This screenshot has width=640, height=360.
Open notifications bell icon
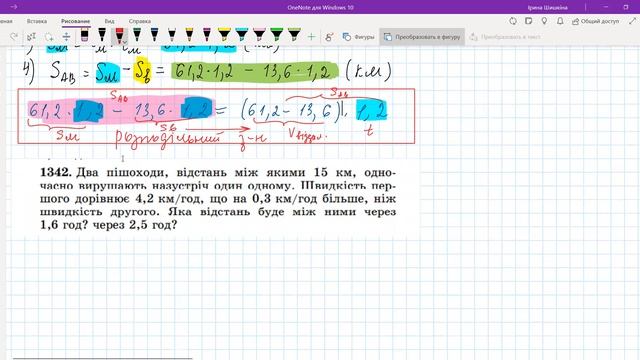click(x=560, y=21)
